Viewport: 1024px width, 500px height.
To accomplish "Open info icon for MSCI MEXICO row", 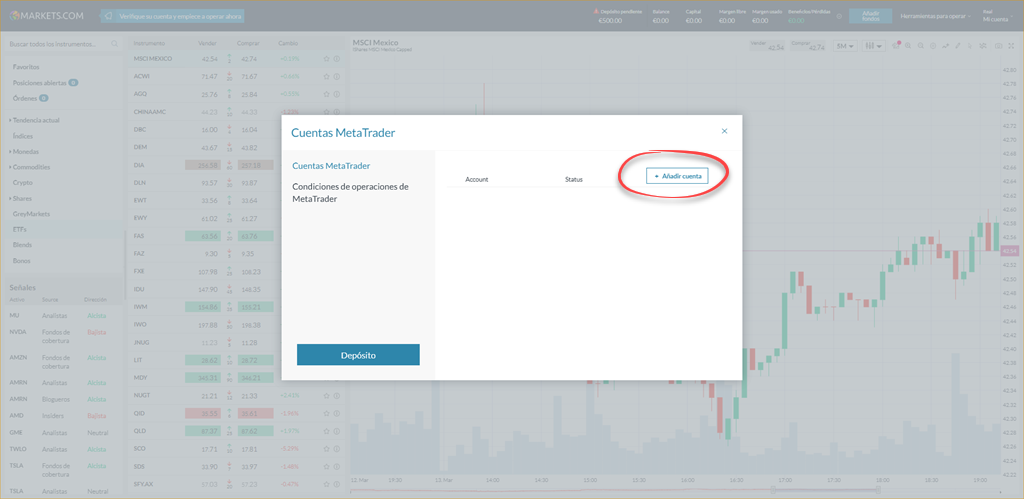I will (337, 59).
